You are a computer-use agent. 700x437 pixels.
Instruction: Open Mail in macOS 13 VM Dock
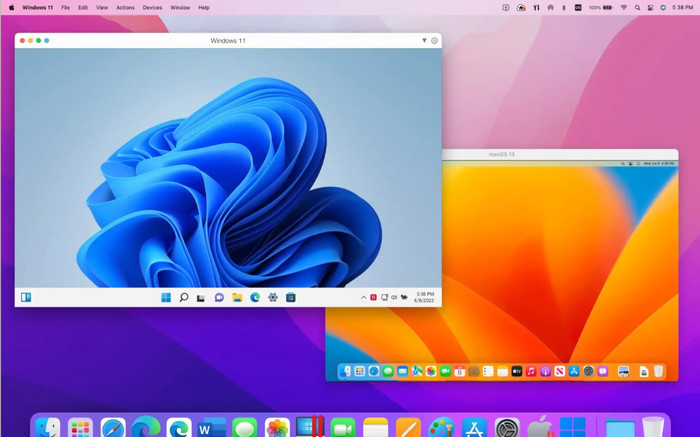[x=402, y=371]
